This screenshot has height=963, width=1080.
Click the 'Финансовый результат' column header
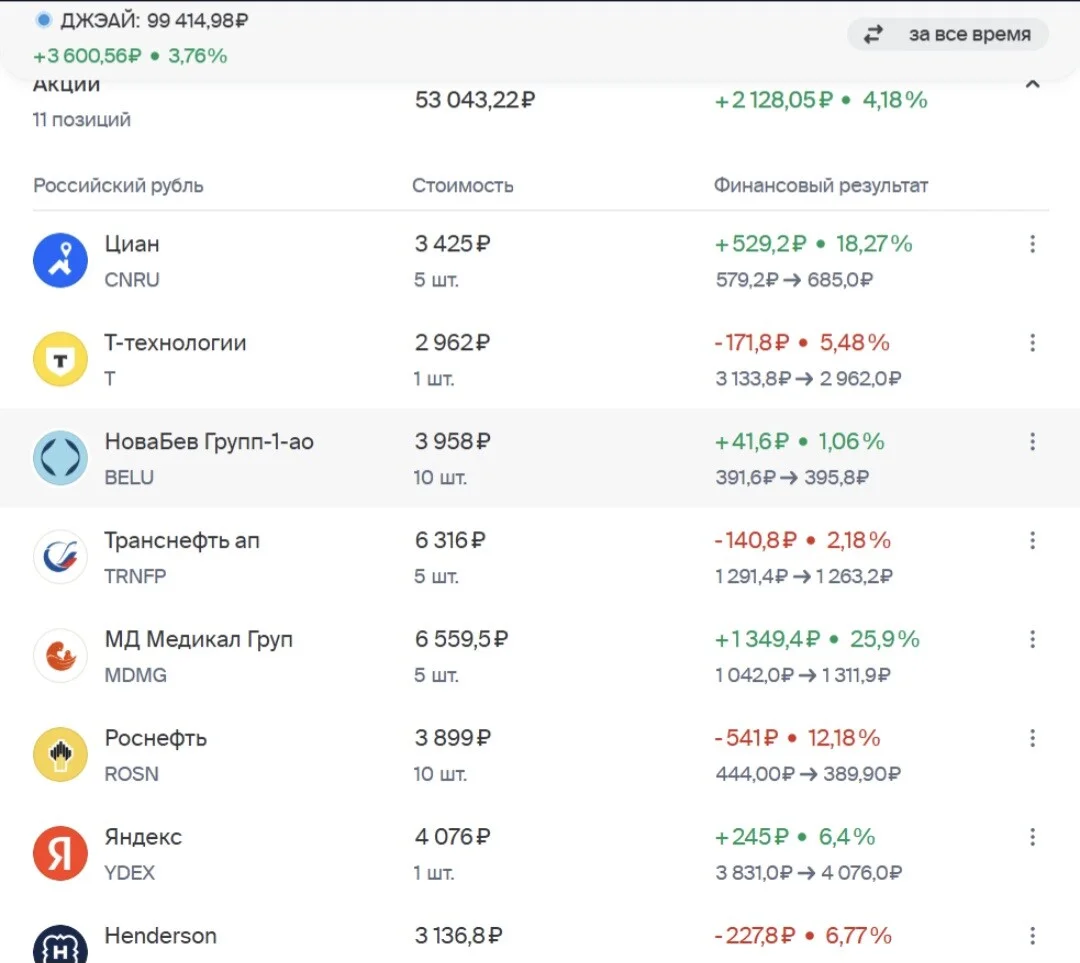click(x=821, y=186)
